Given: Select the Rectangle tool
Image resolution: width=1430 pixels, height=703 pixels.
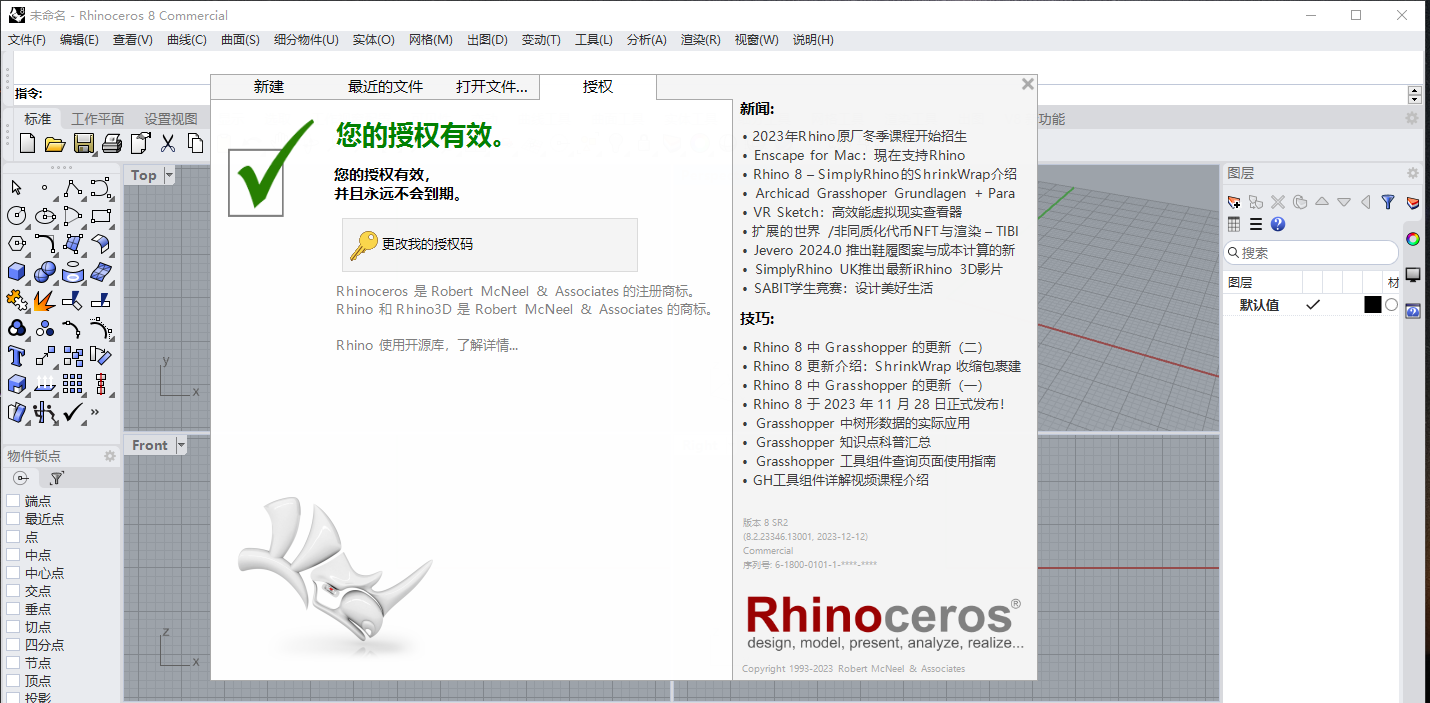Looking at the screenshot, I should pos(101,216).
